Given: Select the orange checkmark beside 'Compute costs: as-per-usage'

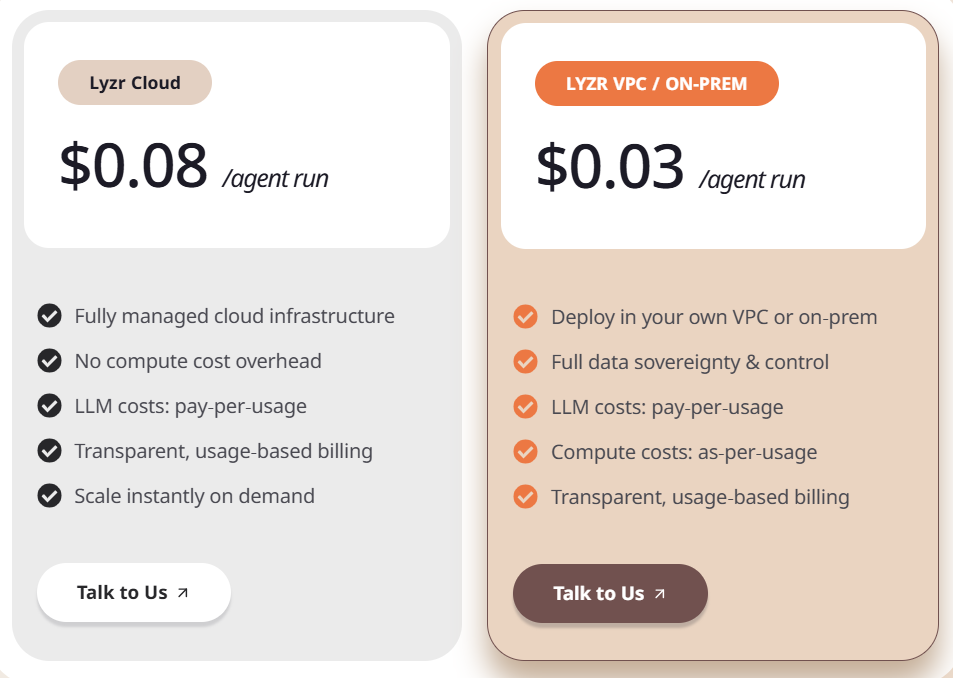Looking at the screenshot, I should (x=525, y=451).
